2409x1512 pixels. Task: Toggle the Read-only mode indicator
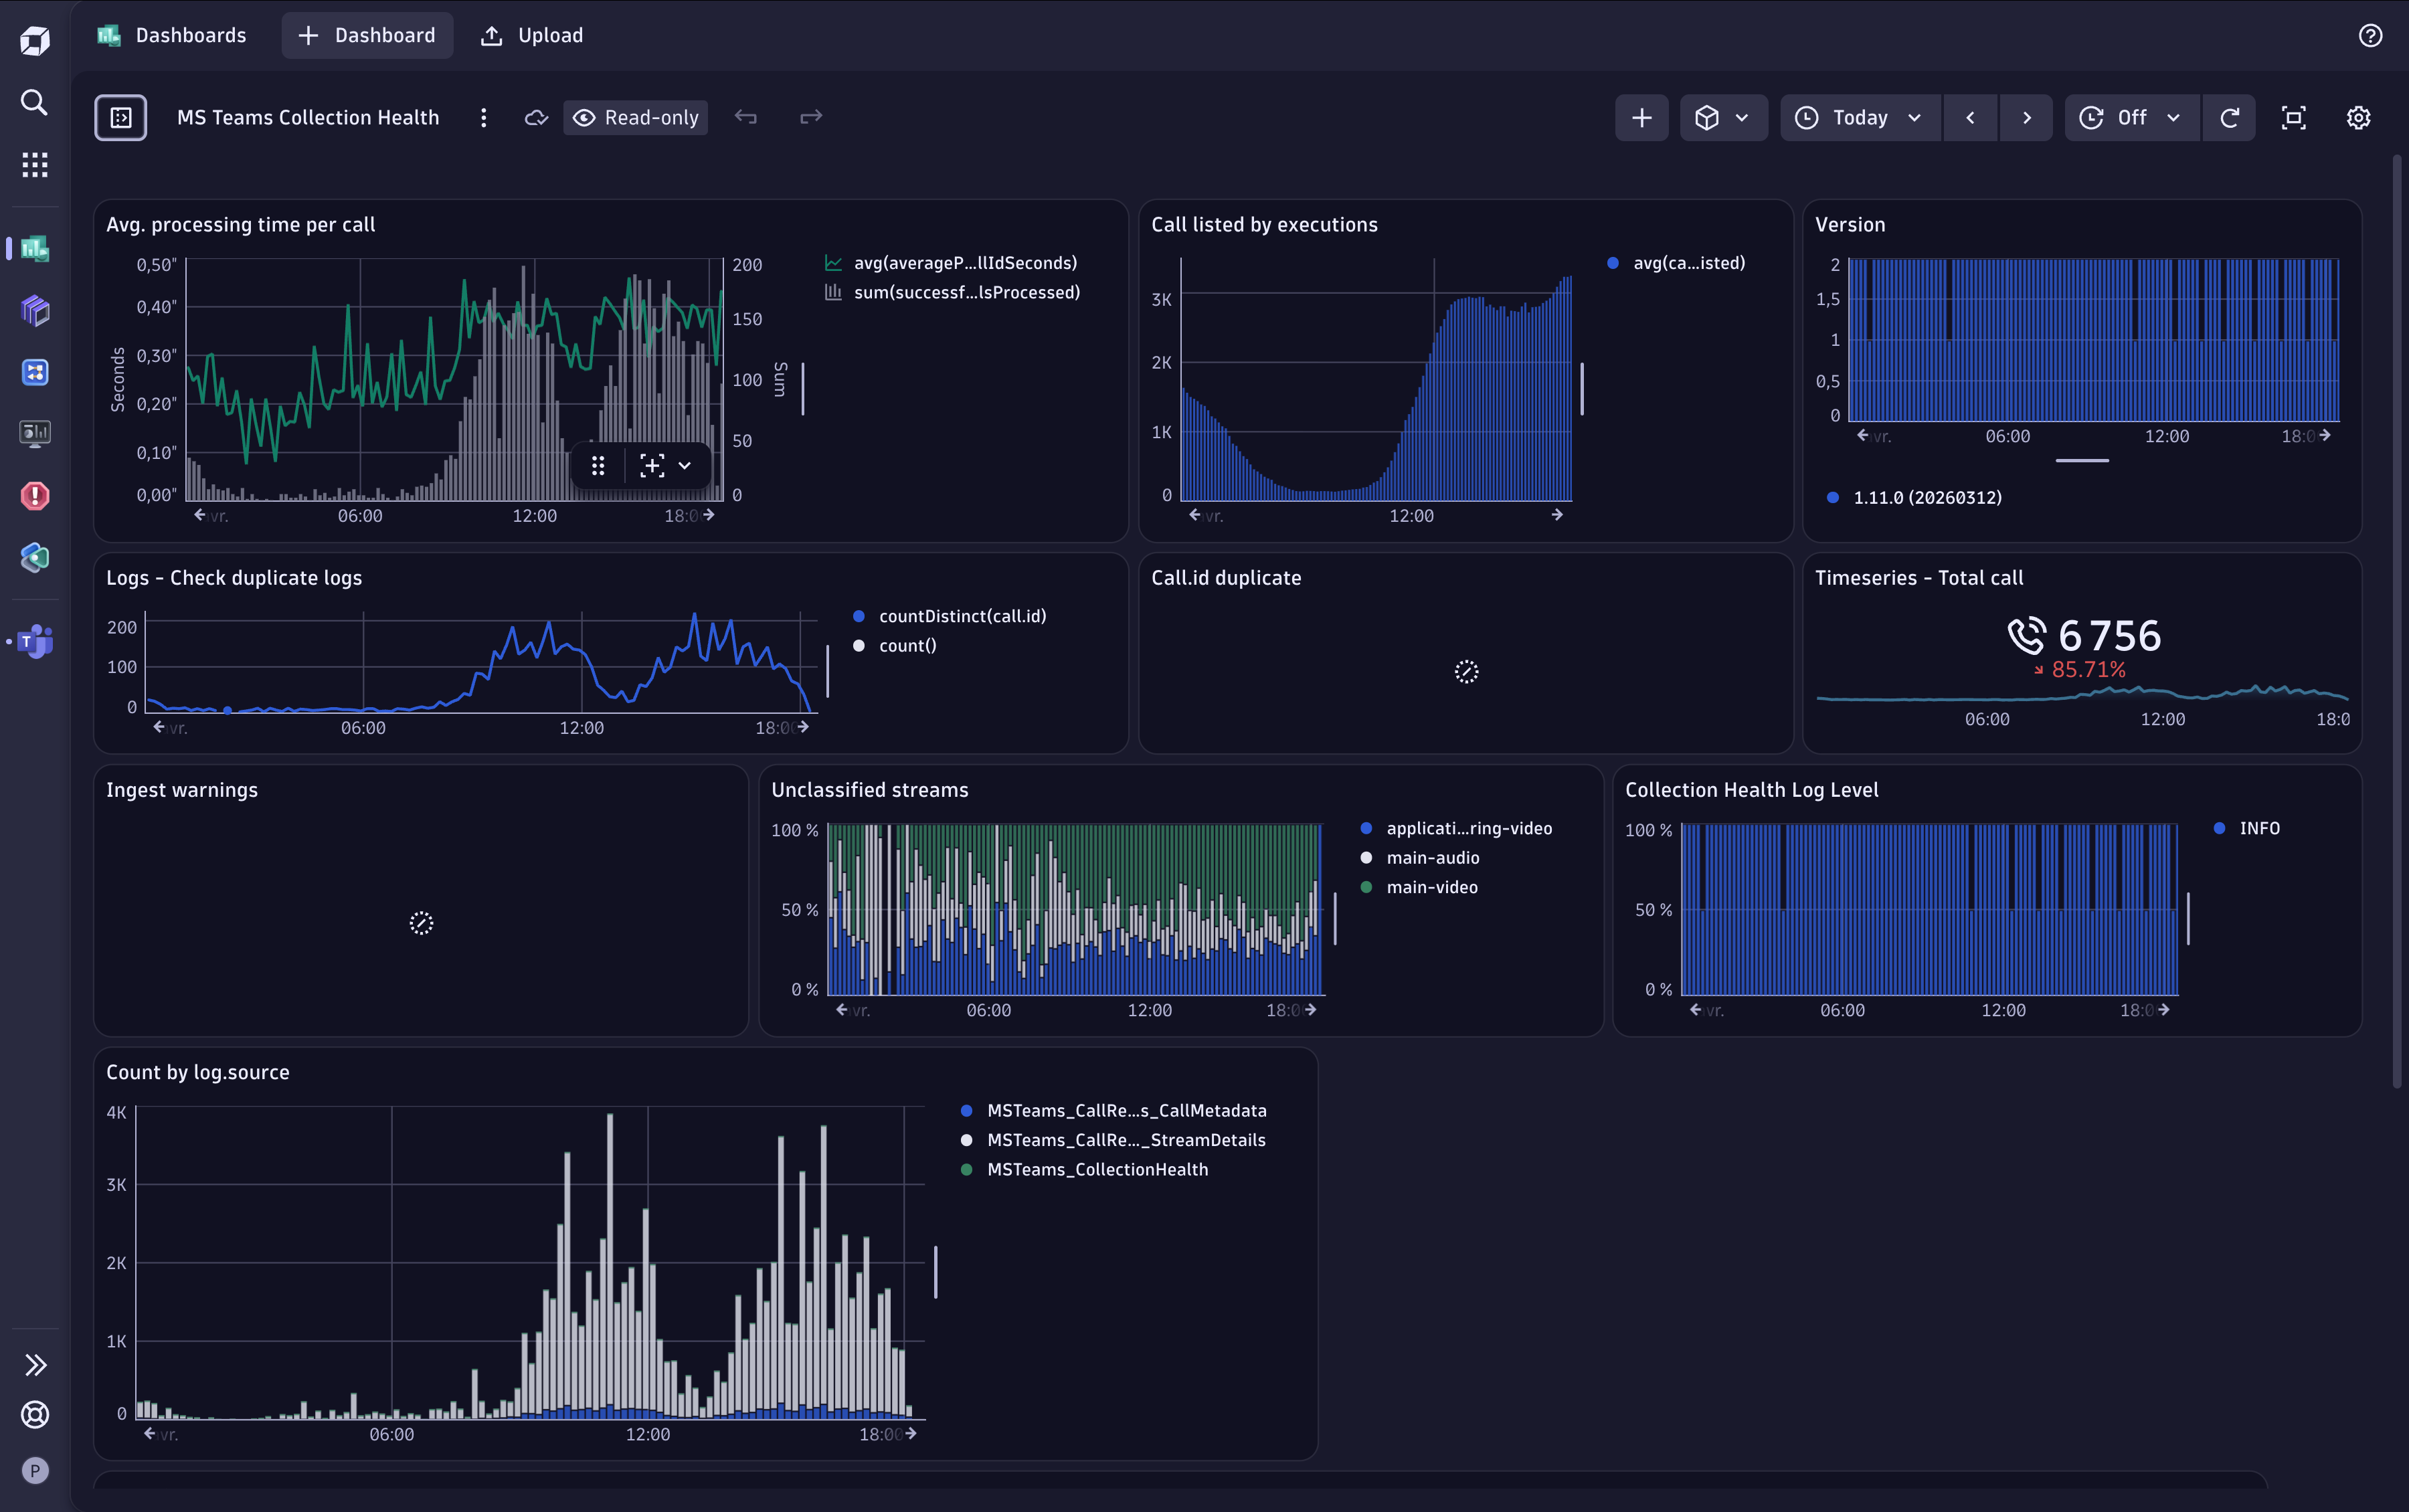pyautogui.click(x=635, y=117)
